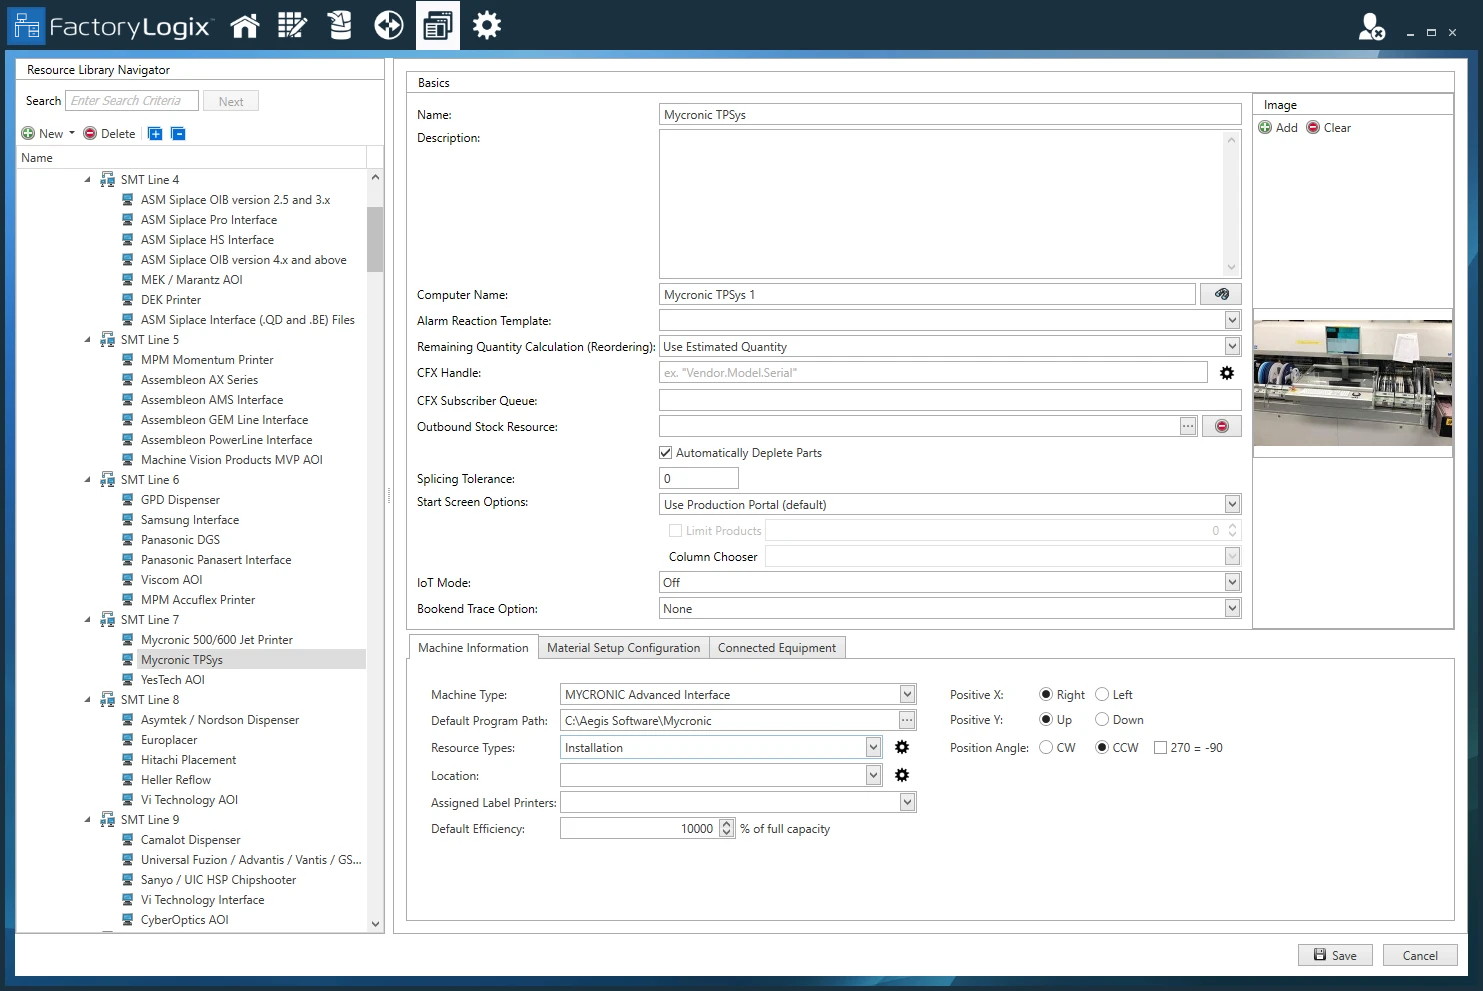Screen dimensions: 1483x991
Task: Open the IoT Mode dropdown
Action: click(x=1232, y=581)
